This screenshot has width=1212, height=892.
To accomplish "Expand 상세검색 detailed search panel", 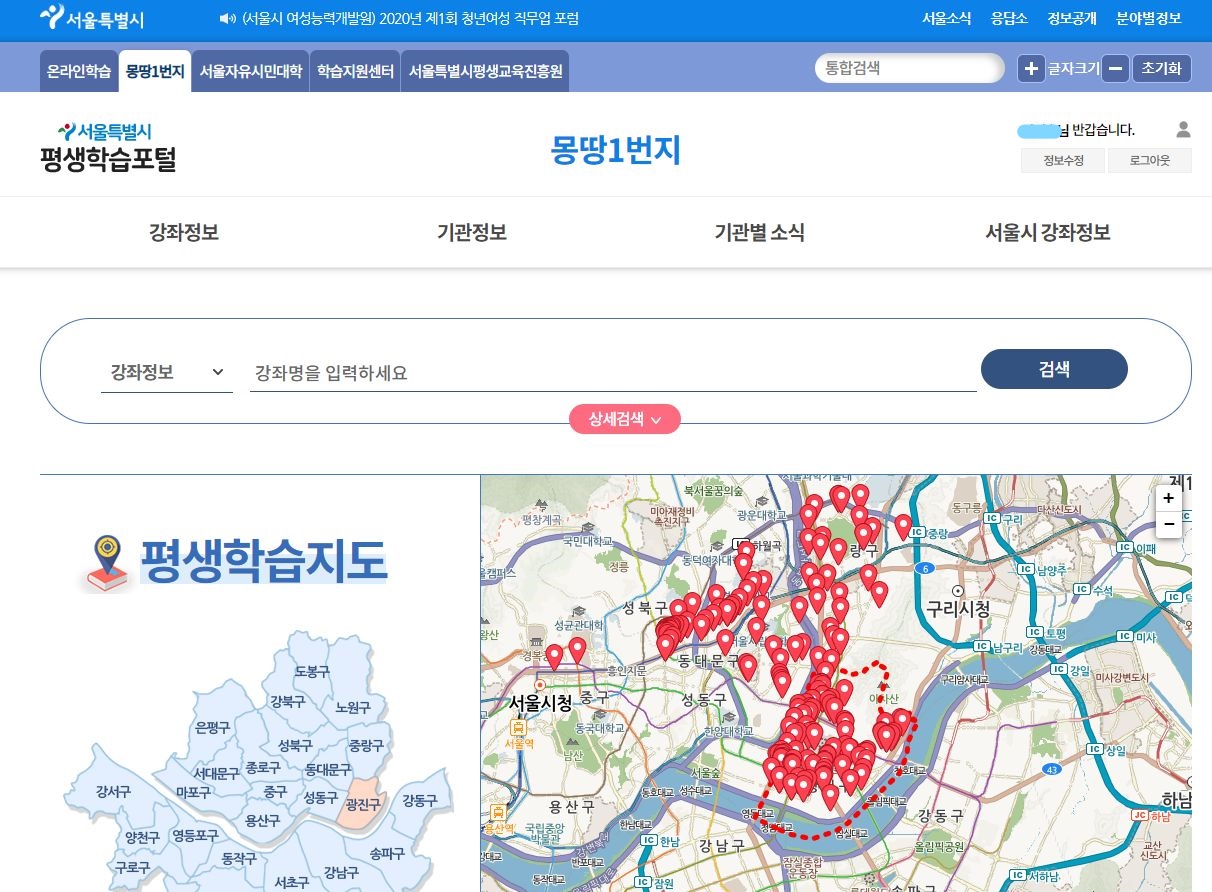I will pyautogui.click(x=625, y=420).
